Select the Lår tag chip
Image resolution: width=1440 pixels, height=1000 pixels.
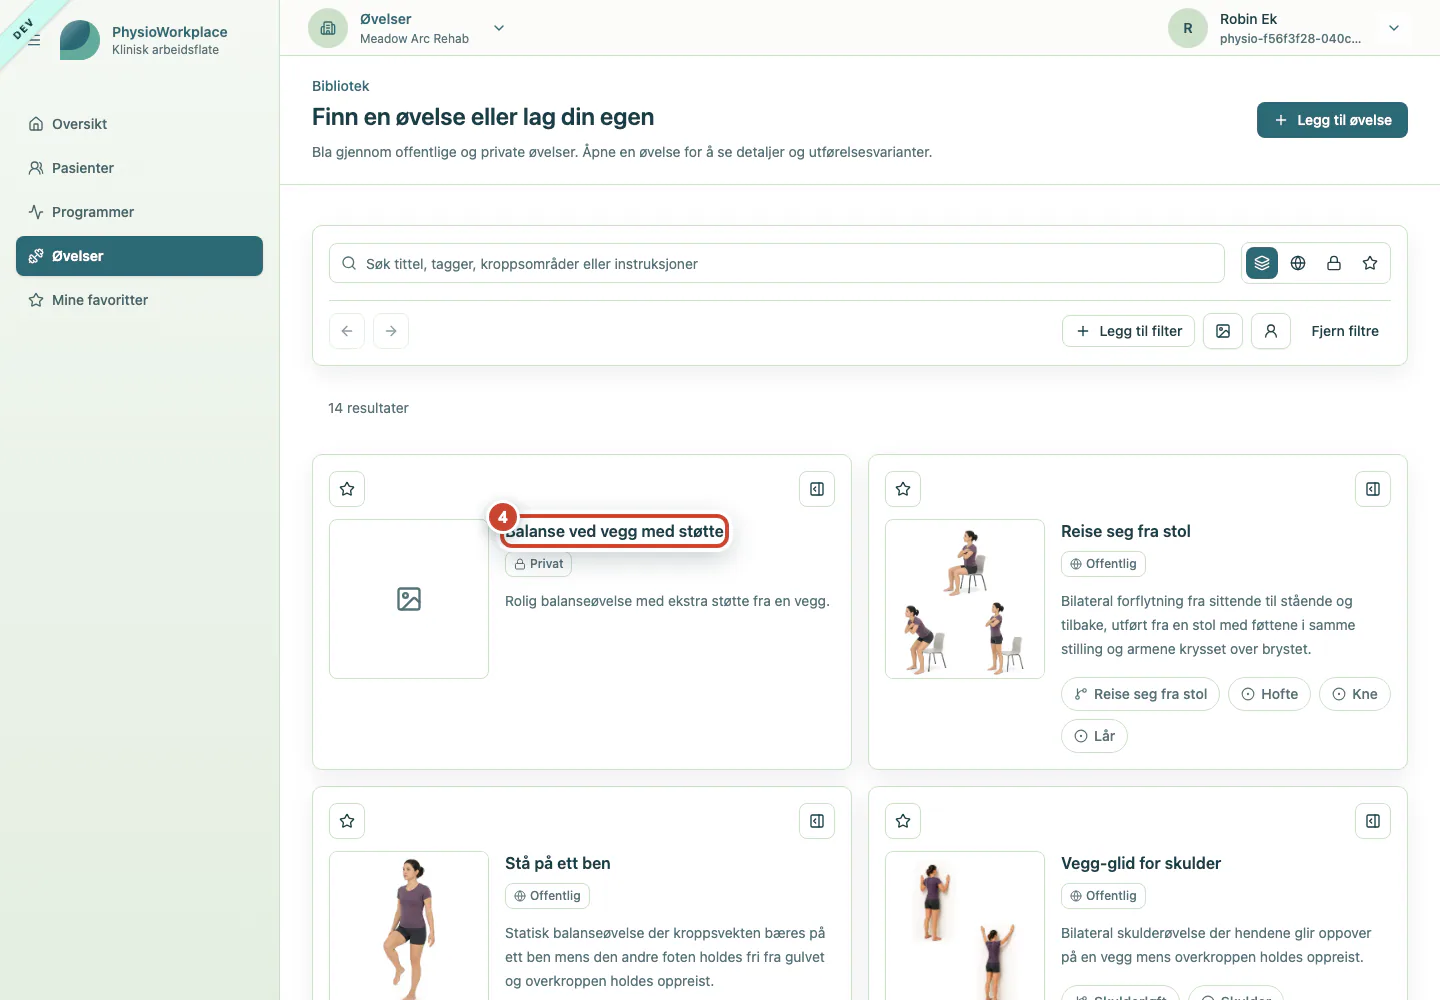(x=1094, y=736)
